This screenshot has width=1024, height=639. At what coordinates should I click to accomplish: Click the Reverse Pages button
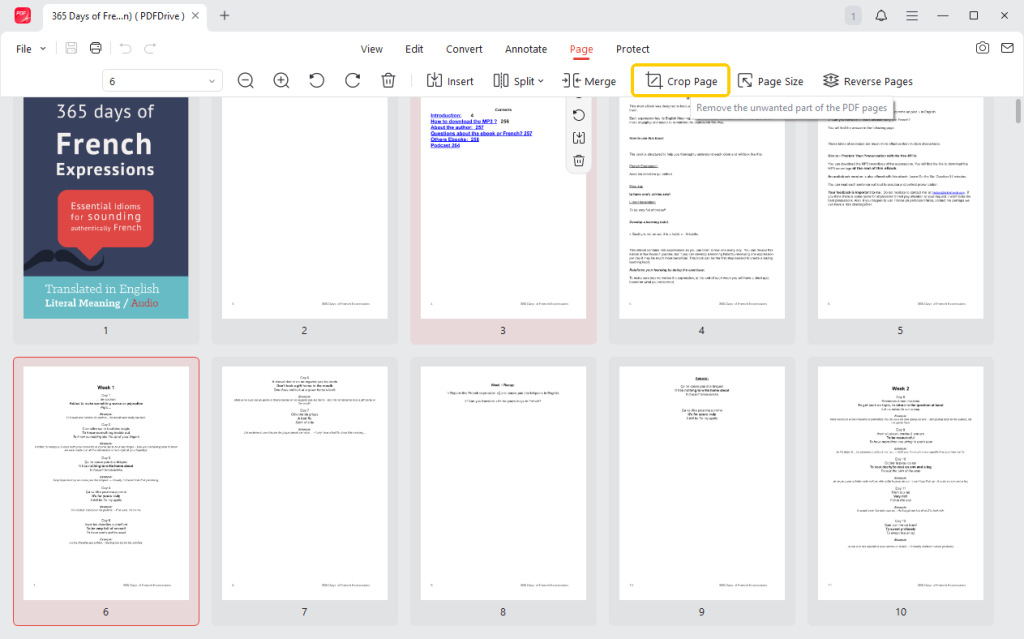point(867,81)
